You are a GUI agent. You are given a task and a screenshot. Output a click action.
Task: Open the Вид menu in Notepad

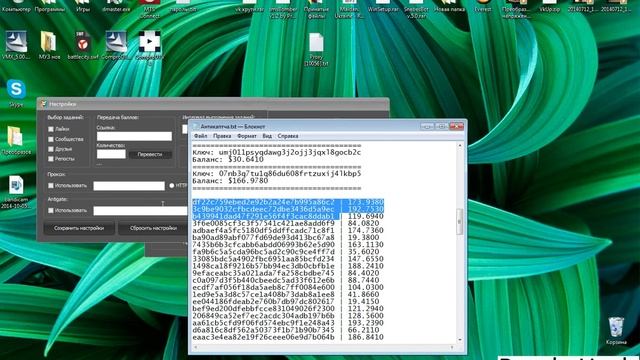pyautogui.click(x=267, y=136)
